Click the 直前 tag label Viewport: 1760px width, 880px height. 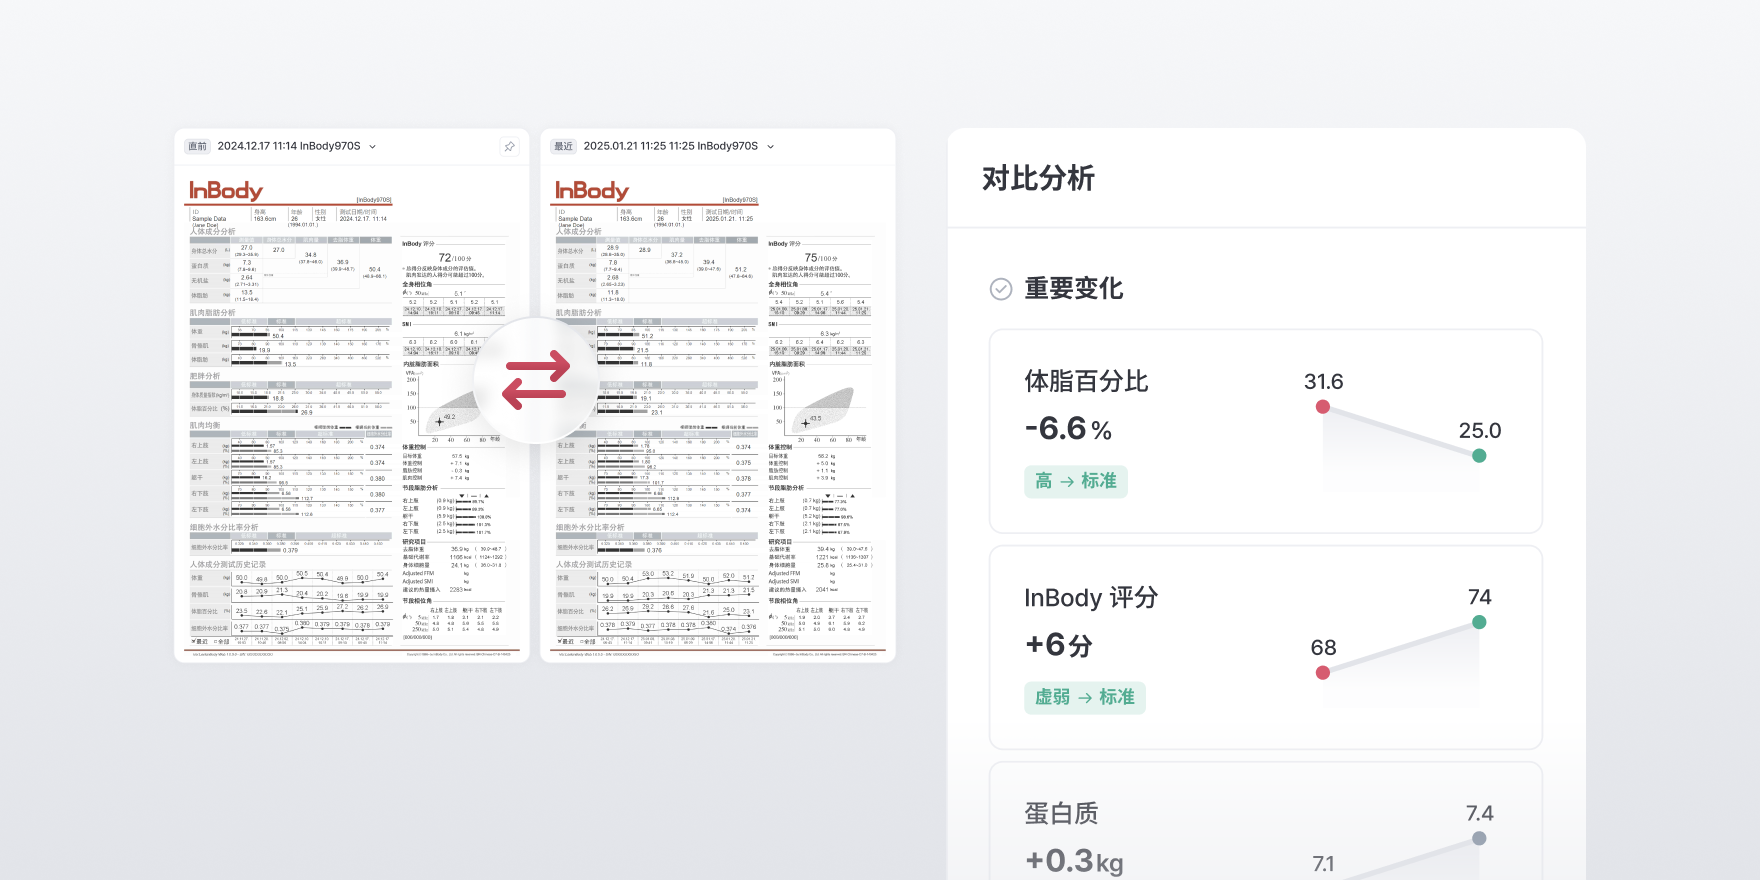point(198,147)
